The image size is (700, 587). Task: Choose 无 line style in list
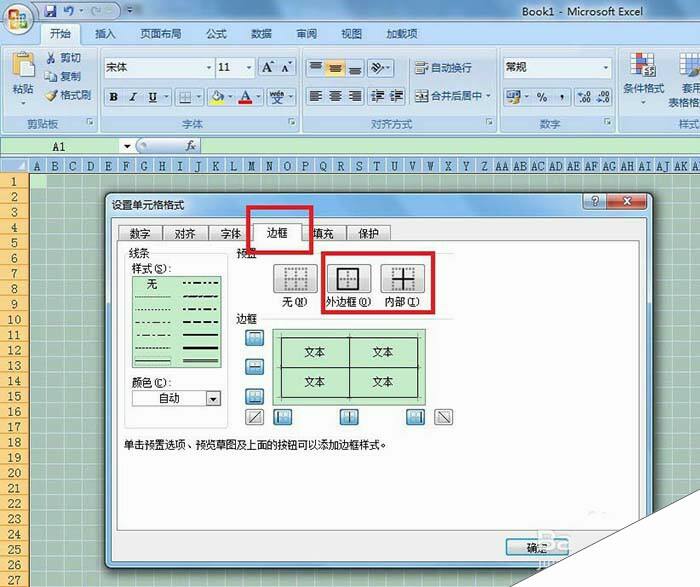click(x=152, y=284)
